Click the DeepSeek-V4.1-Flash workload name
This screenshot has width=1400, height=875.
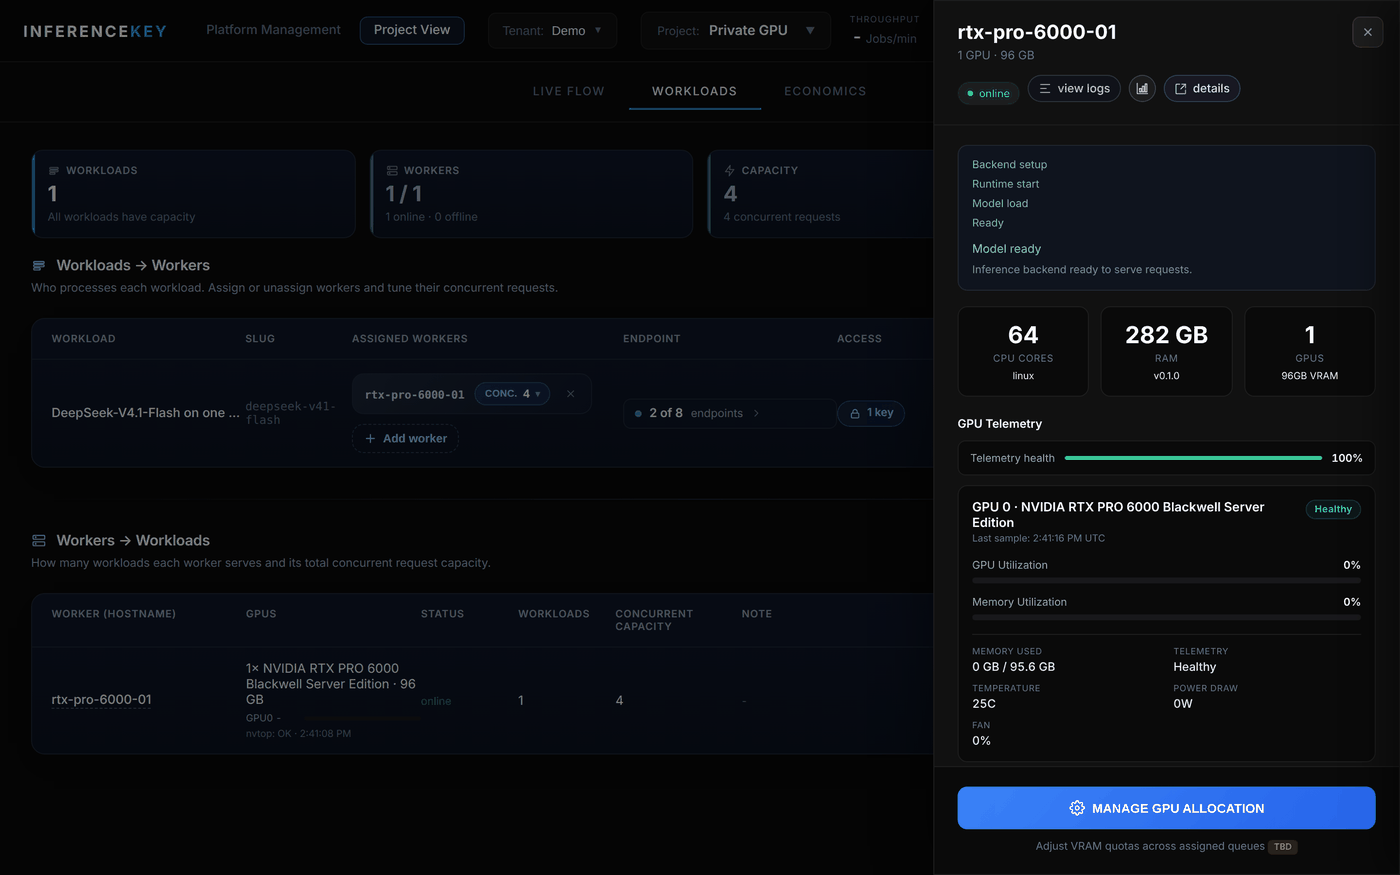[145, 413]
